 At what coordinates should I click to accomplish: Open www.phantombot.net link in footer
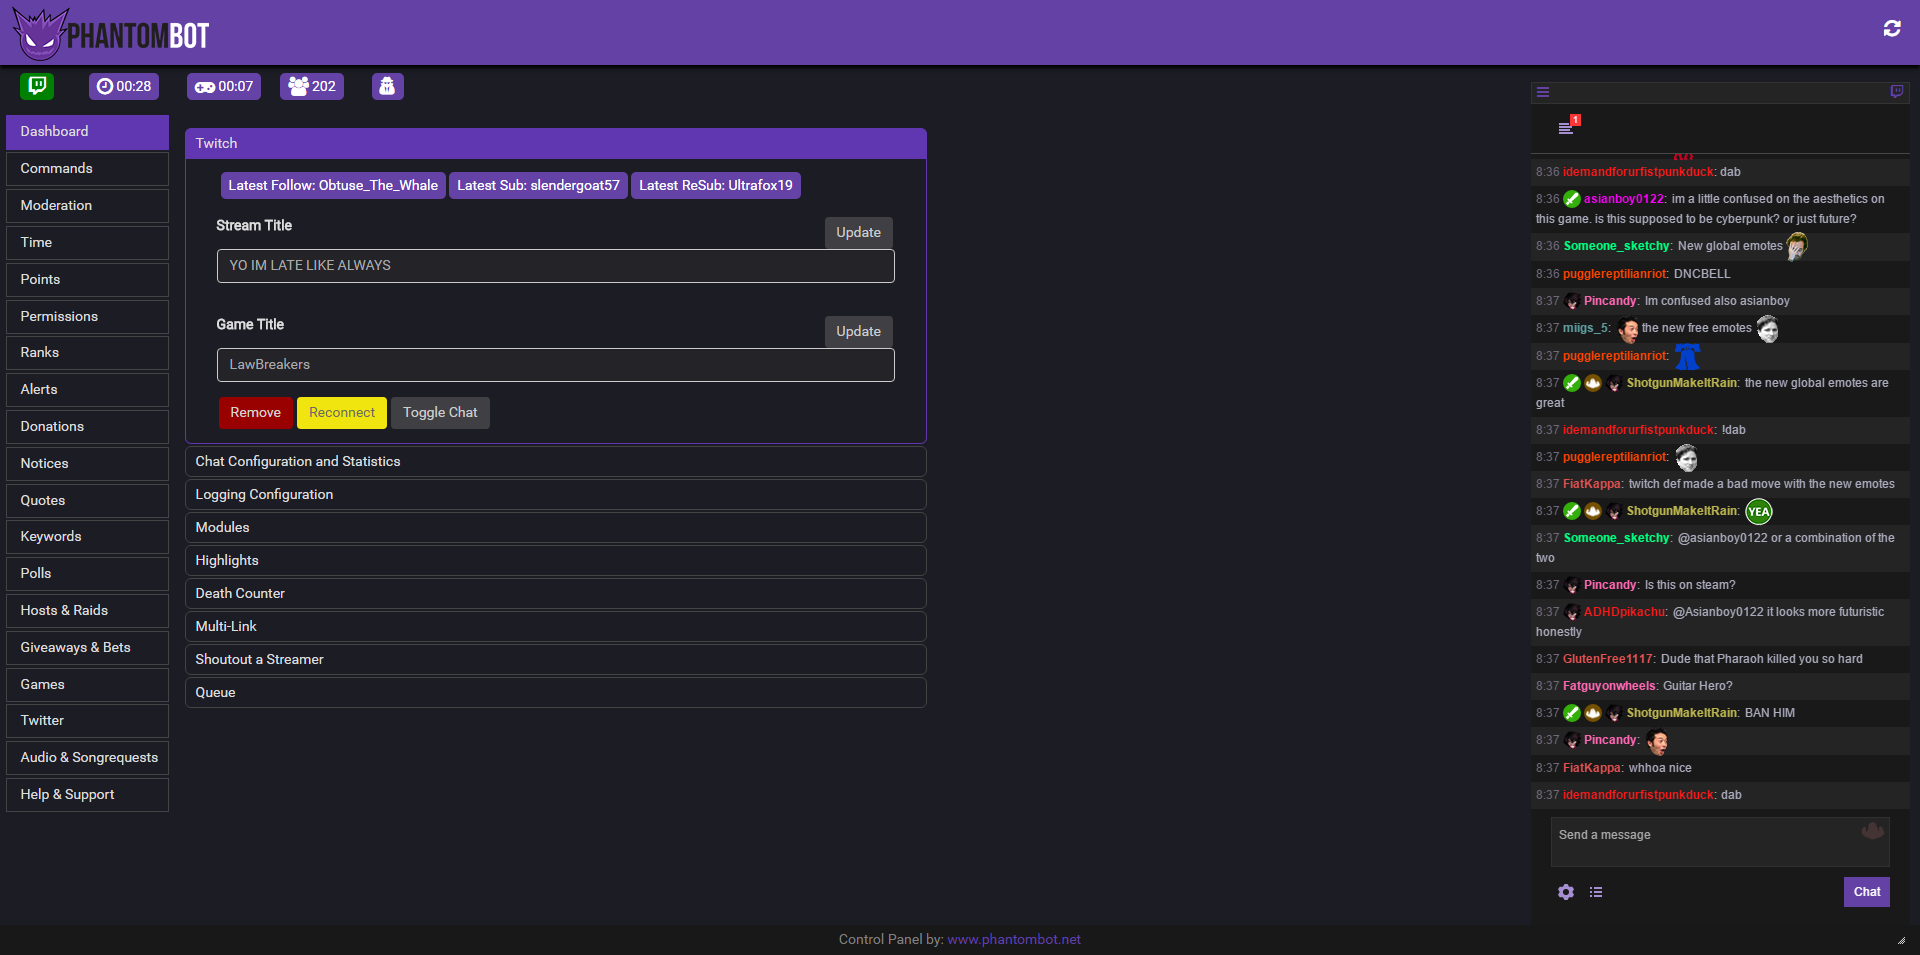1014,940
